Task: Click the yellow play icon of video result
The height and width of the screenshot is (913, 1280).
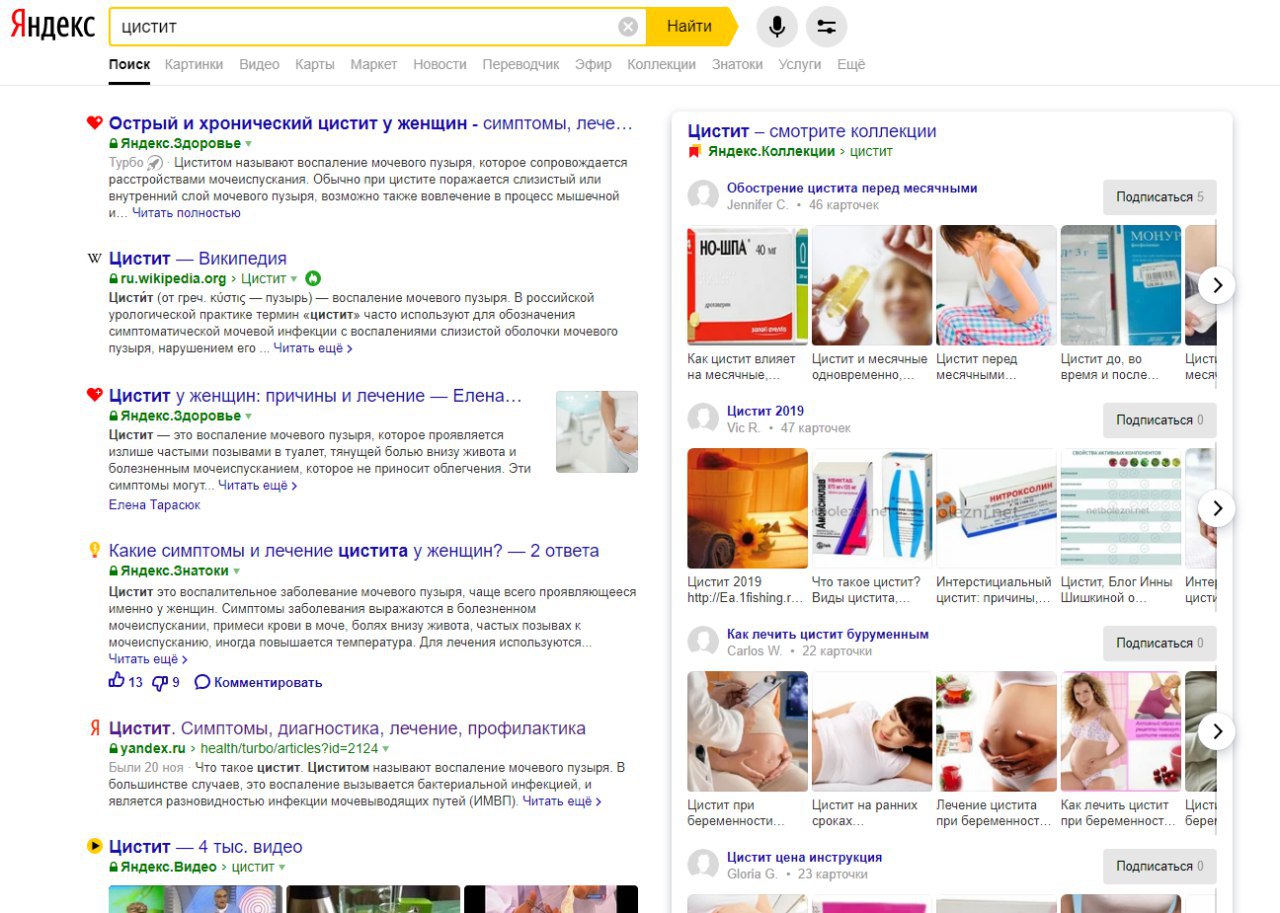Action: pyautogui.click(x=95, y=846)
